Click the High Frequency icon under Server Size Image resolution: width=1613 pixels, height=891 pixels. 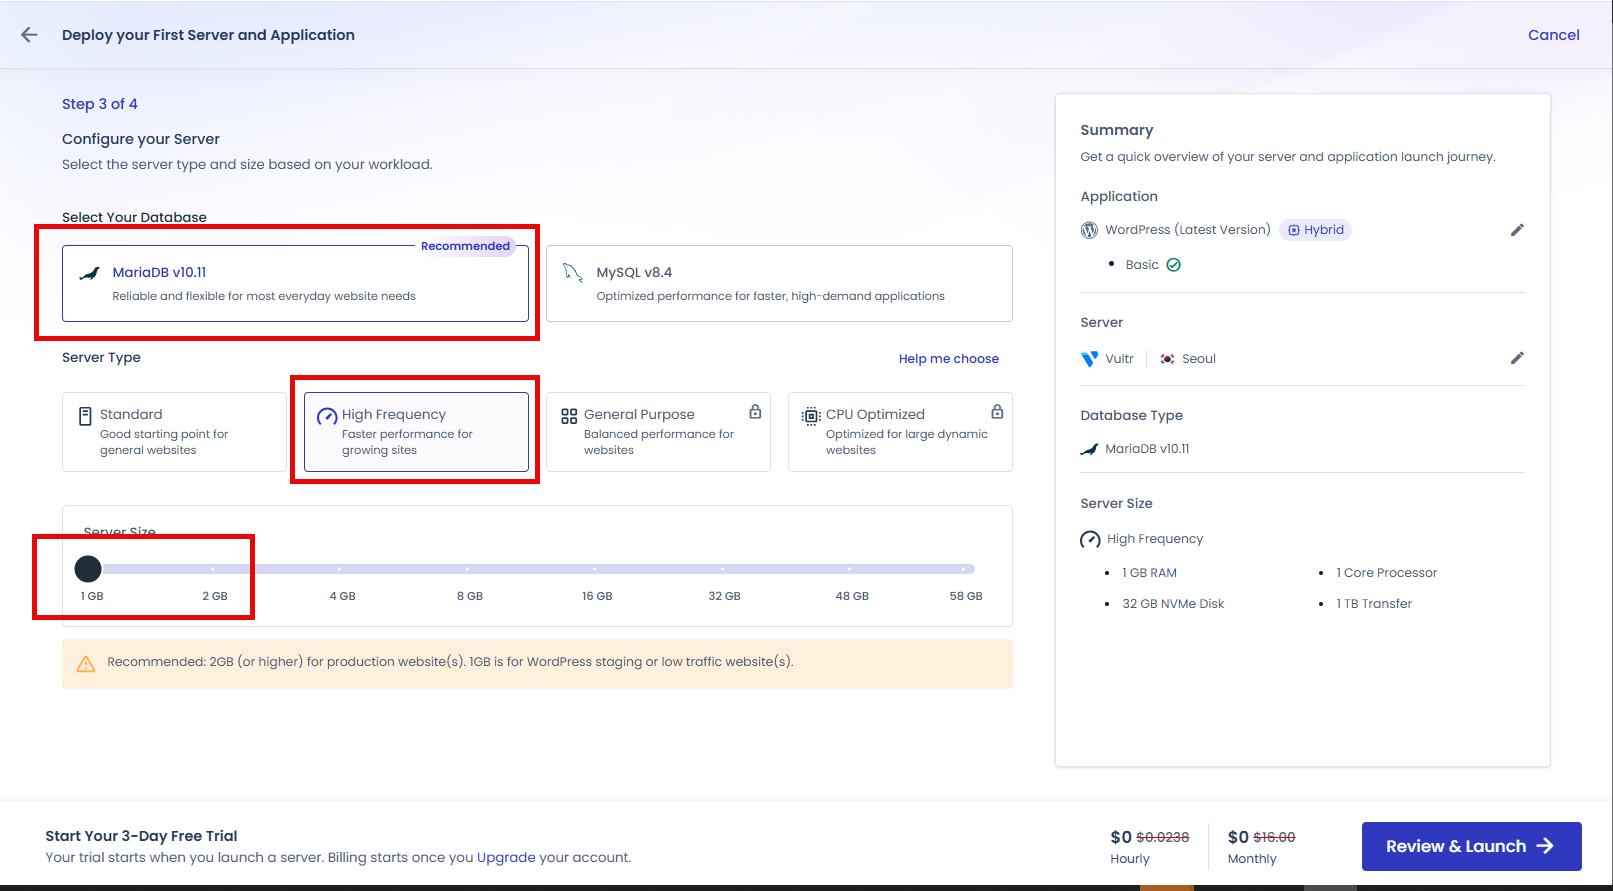click(1090, 540)
